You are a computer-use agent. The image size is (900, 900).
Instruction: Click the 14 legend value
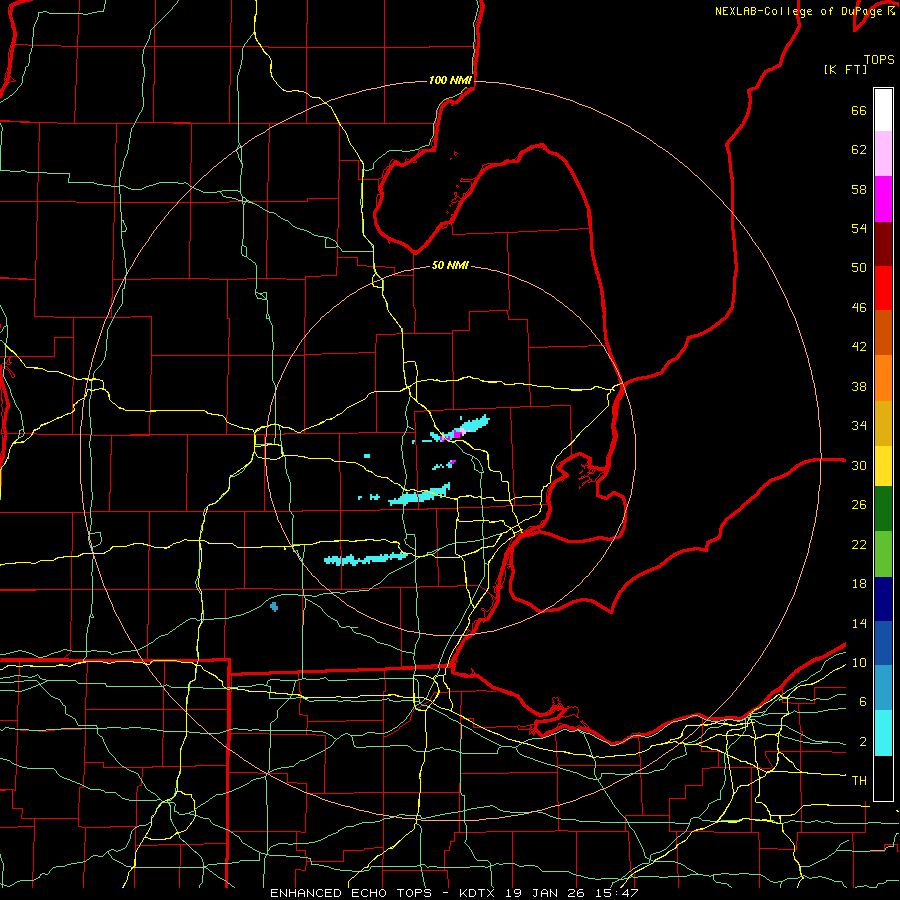click(x=859, y=623)
